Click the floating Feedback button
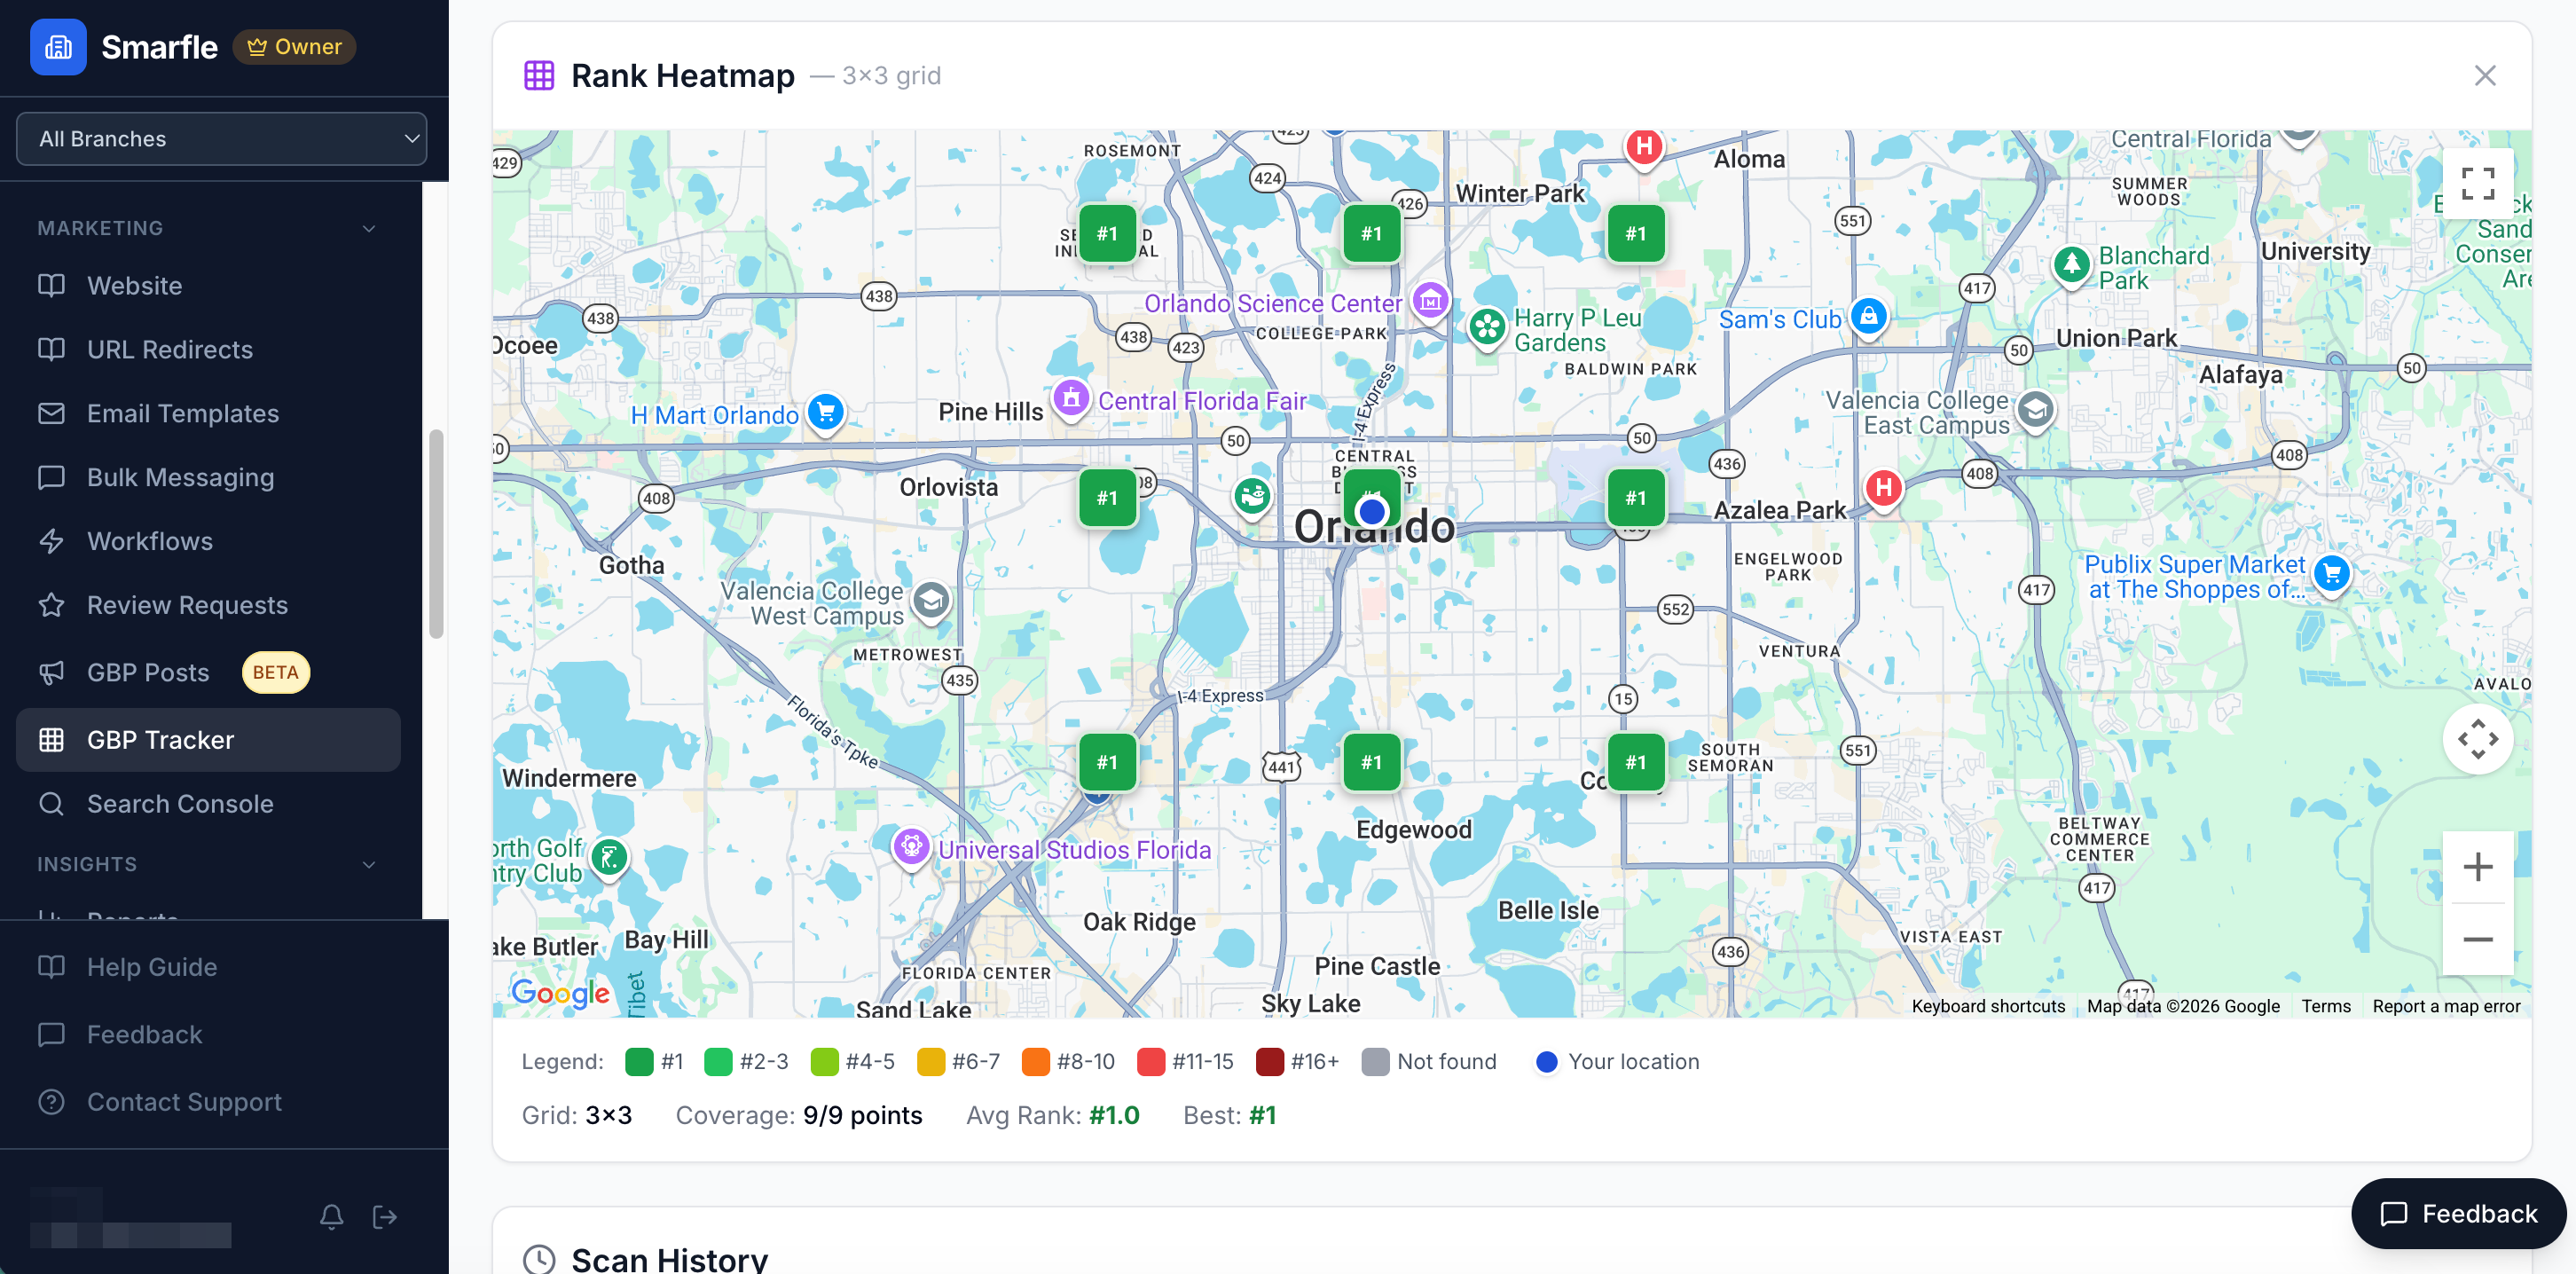This screenshot has width=2576, height=1274. pos(2458,1214)
